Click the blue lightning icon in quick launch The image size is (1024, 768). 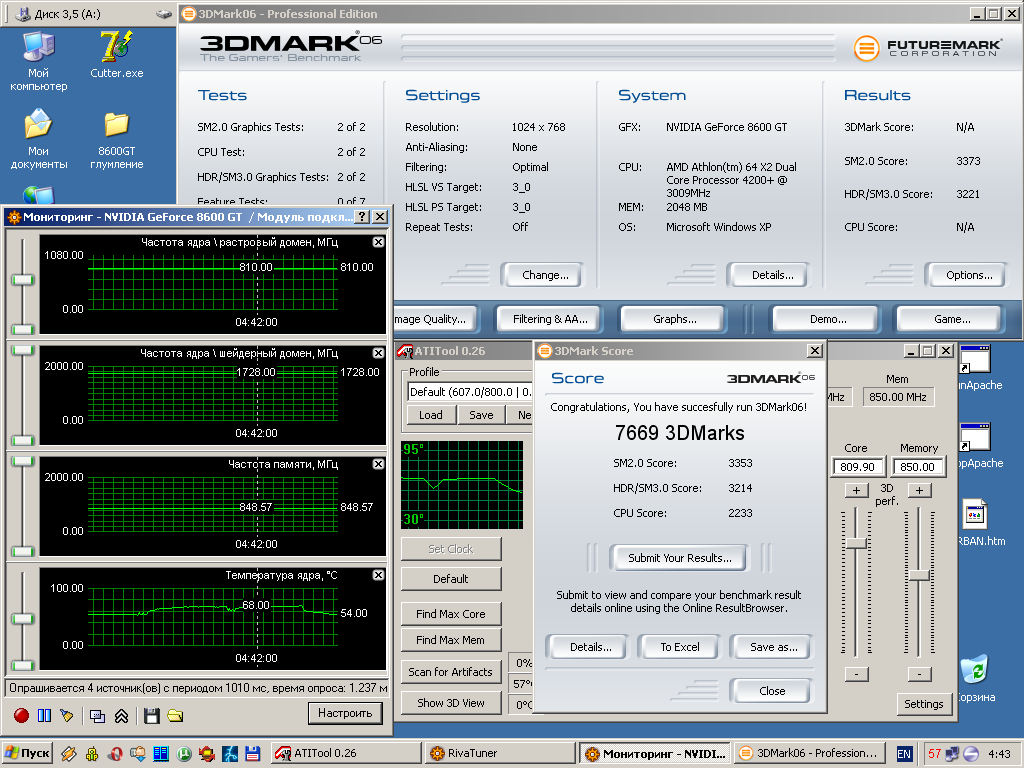230,754
